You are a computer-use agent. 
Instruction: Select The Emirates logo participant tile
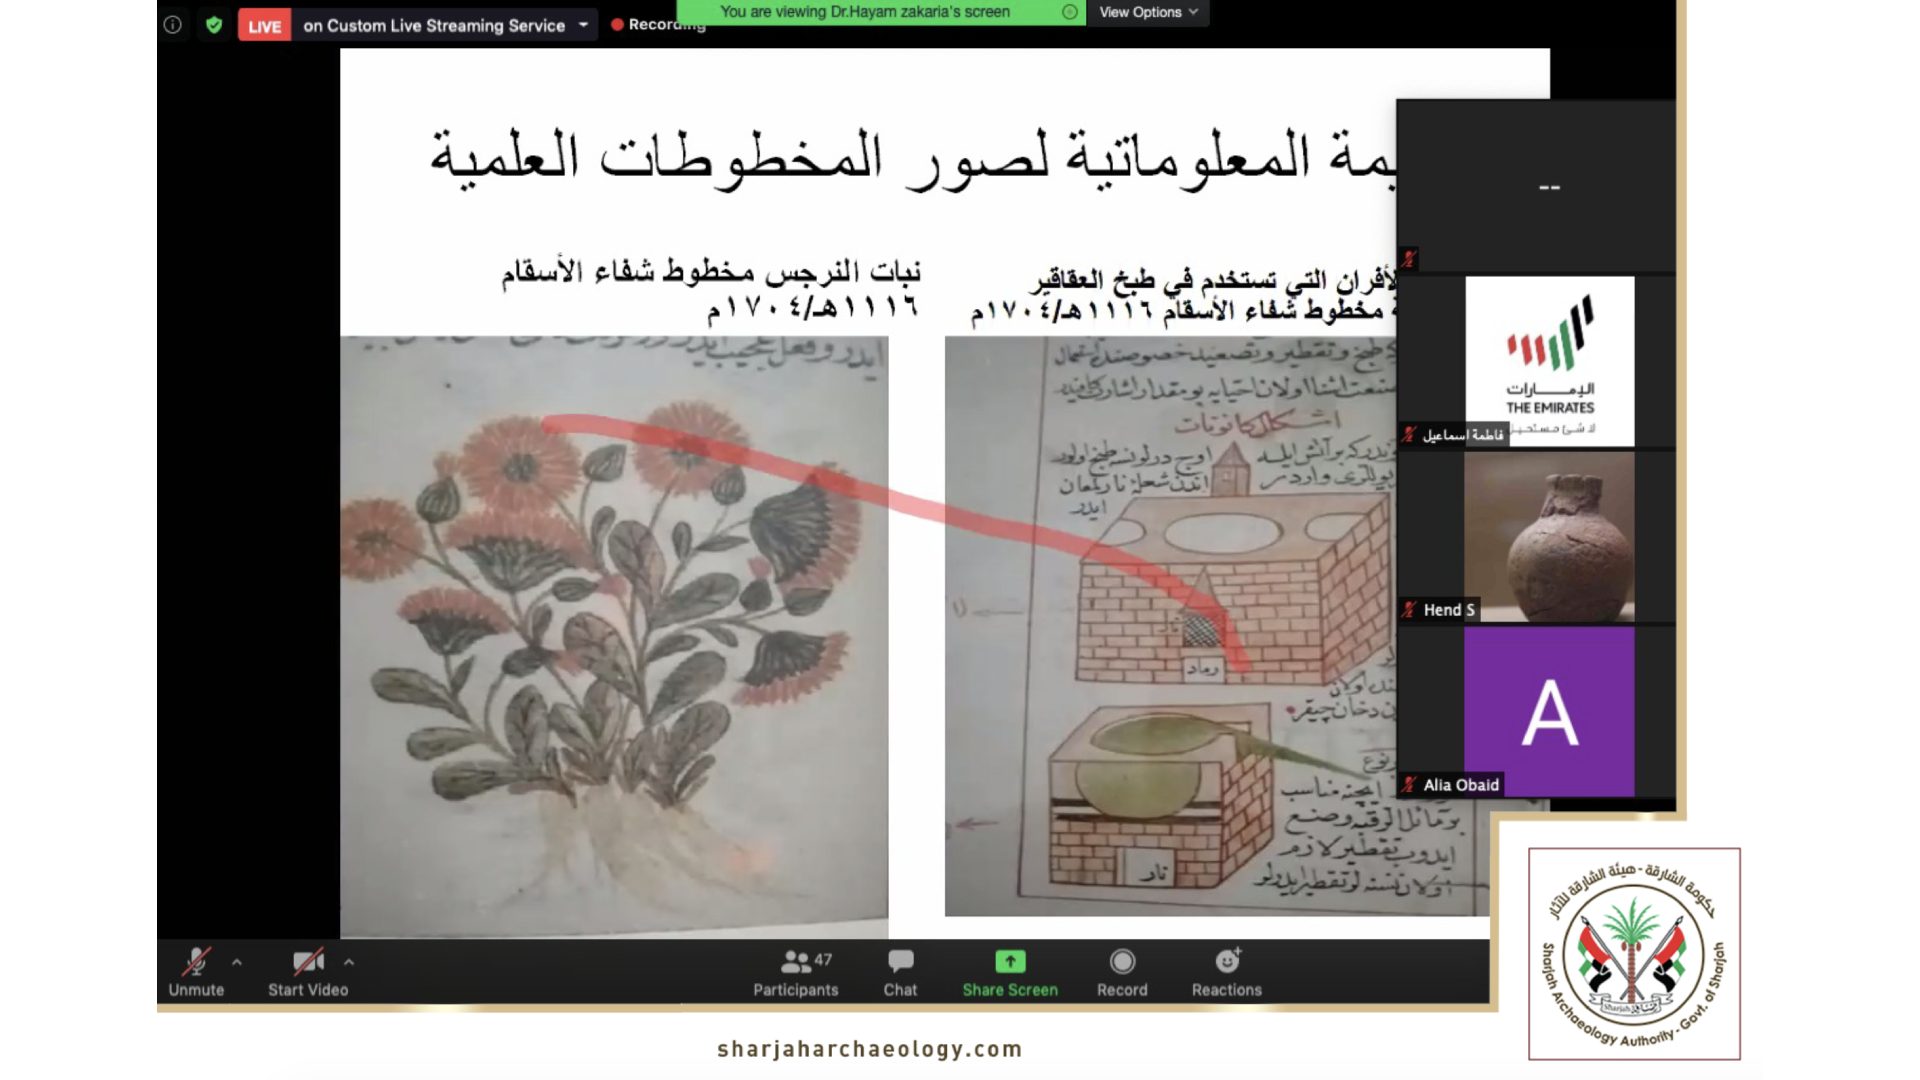pos(1536,361)
